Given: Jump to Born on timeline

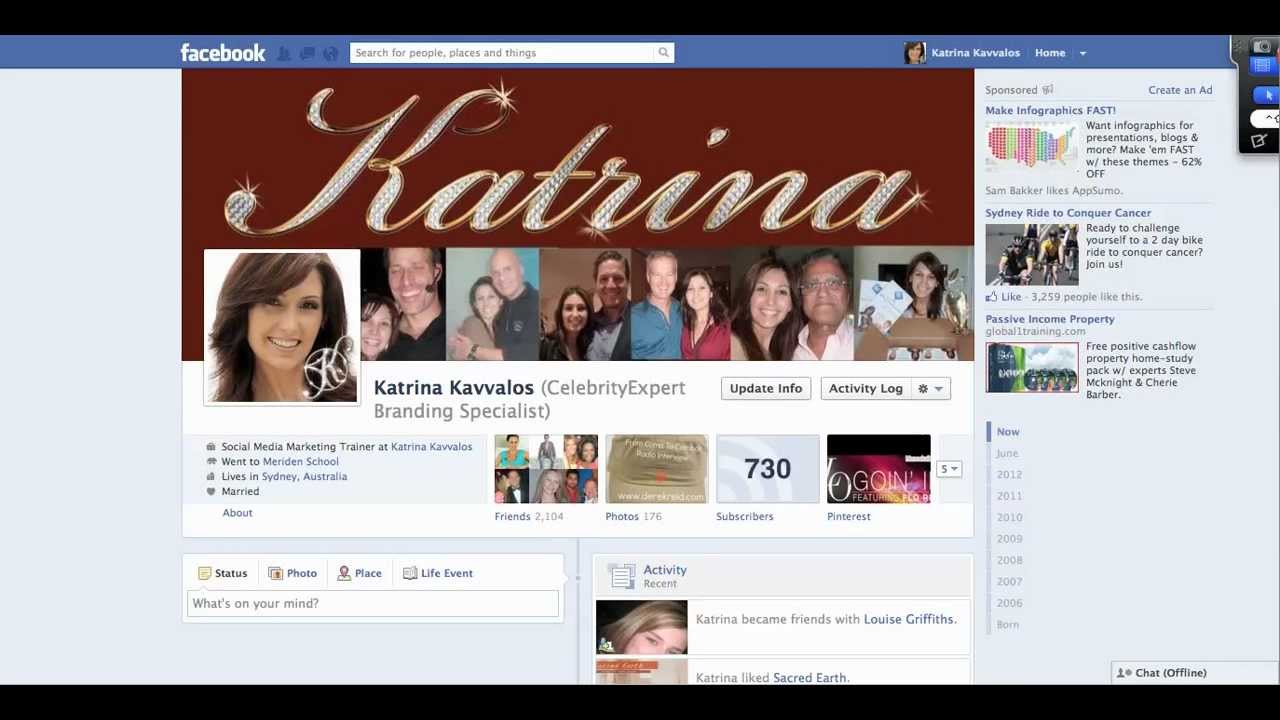Looking at the screenshot, I should point(1007,625).
